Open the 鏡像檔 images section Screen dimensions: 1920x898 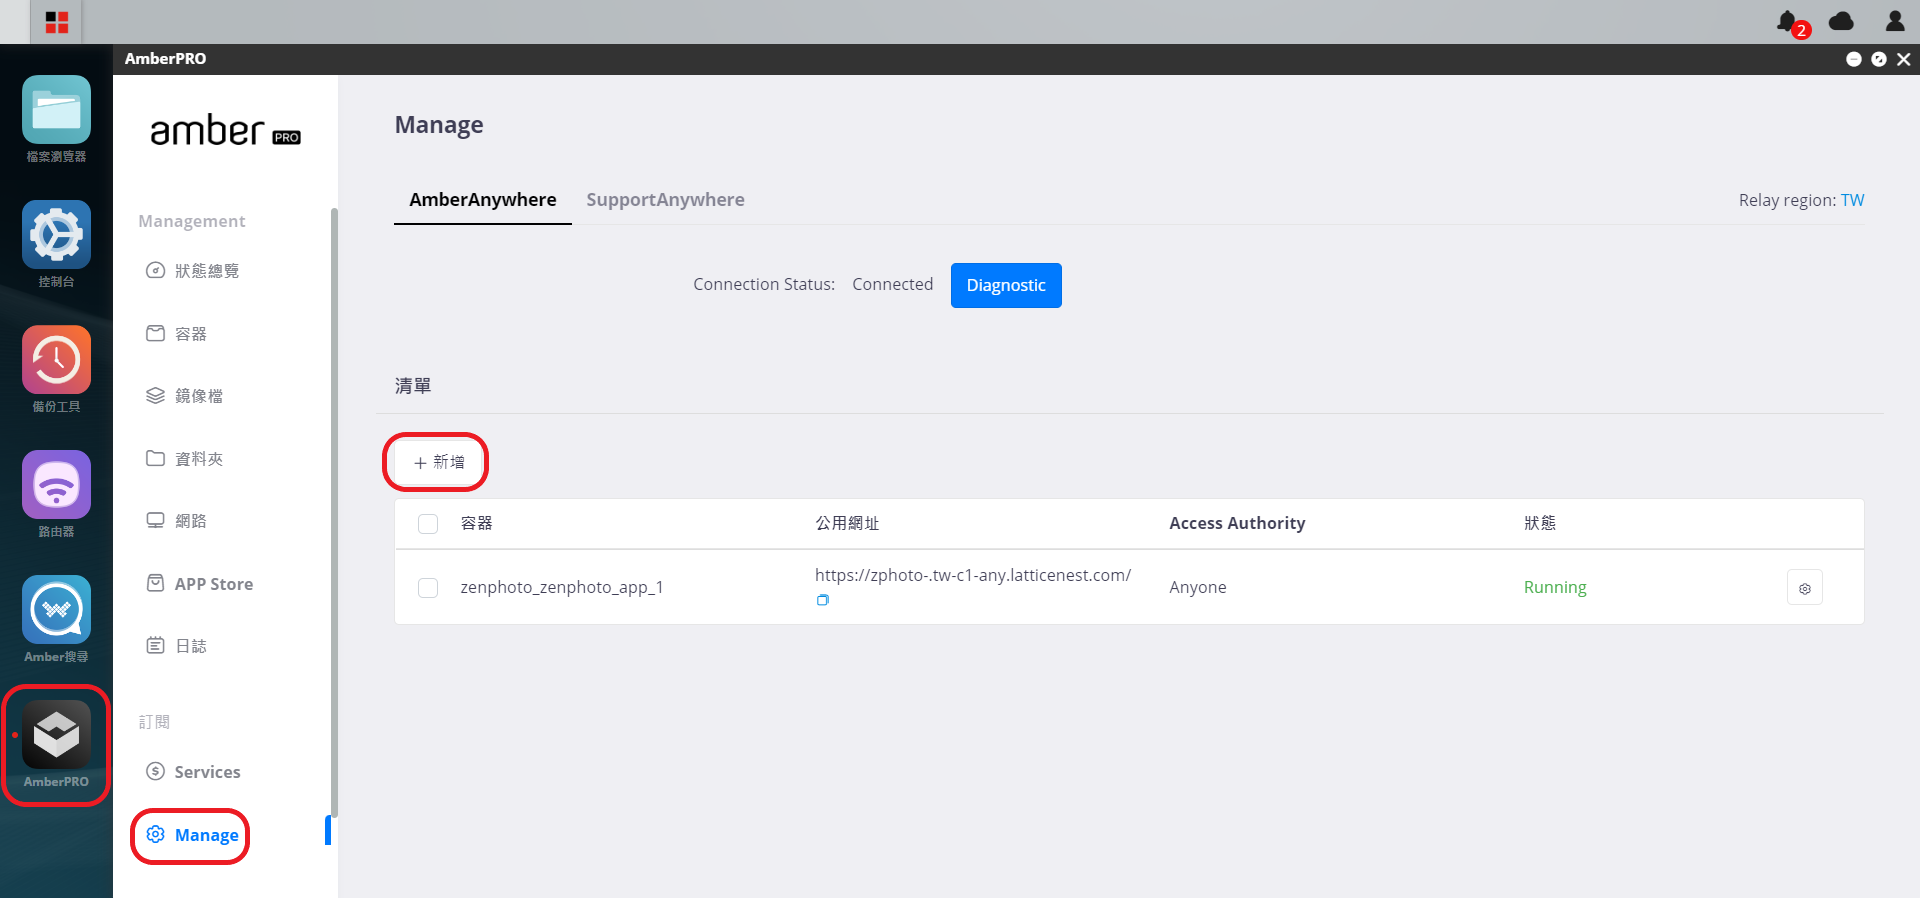[x=185, y=396]
